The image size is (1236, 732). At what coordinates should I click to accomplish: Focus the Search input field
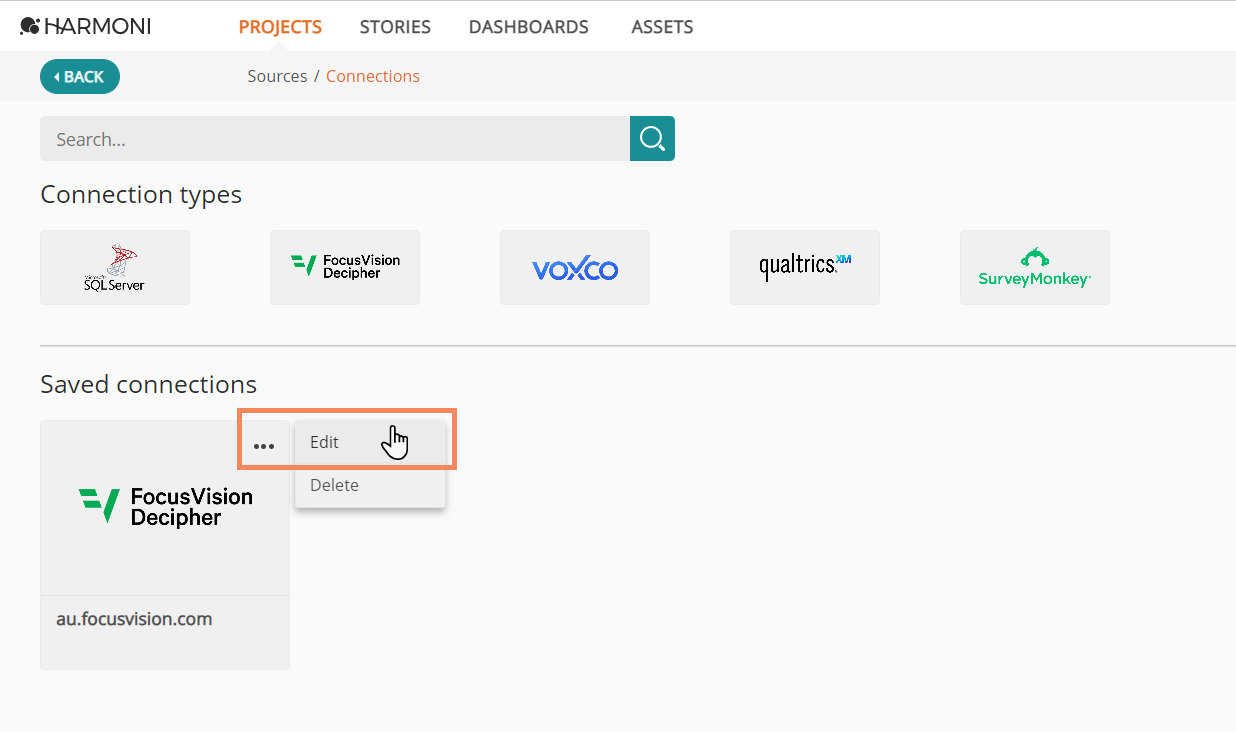point(335,139)
